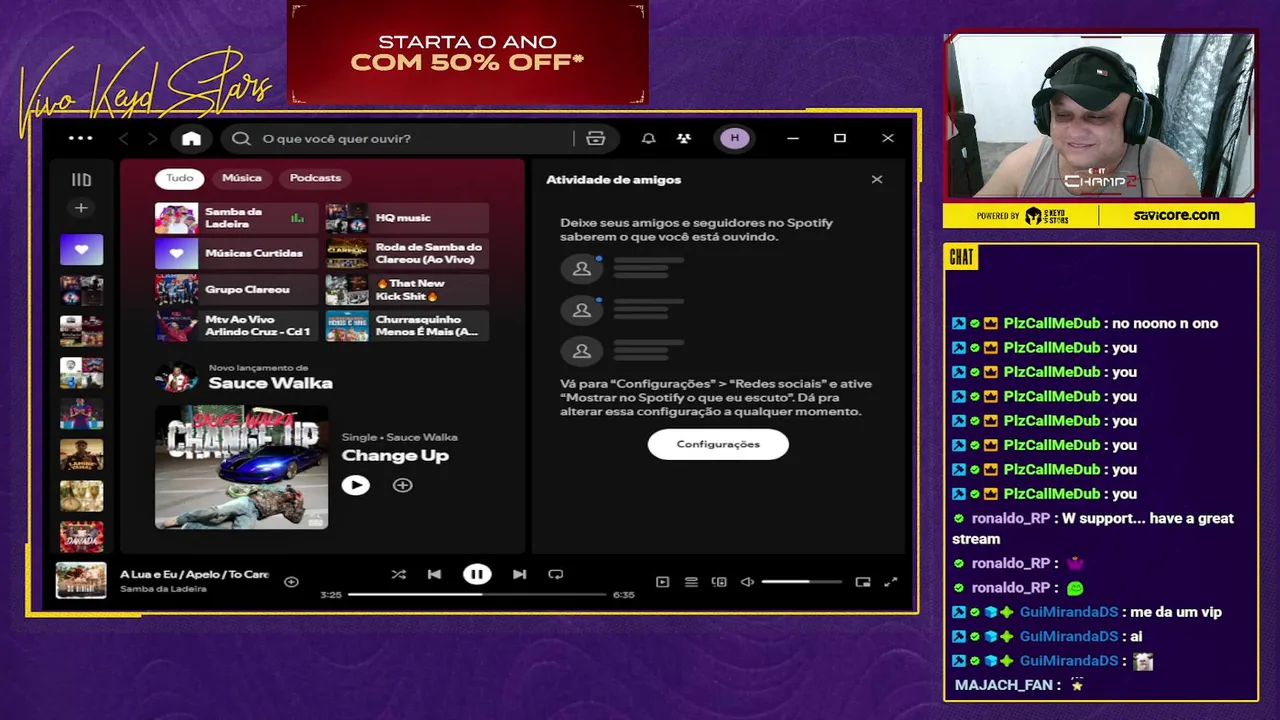Open Now Playing view icon

[x=662, y=581]
